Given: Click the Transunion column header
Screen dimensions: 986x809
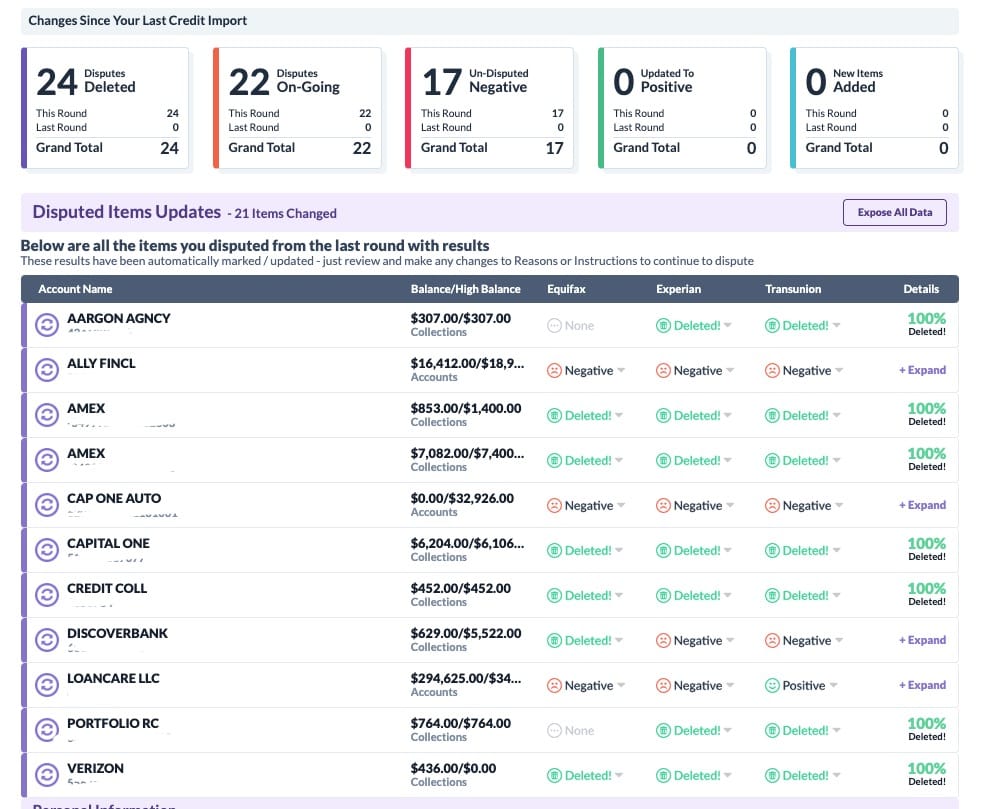Looking at the screenshot, I should tap(793, 289).
